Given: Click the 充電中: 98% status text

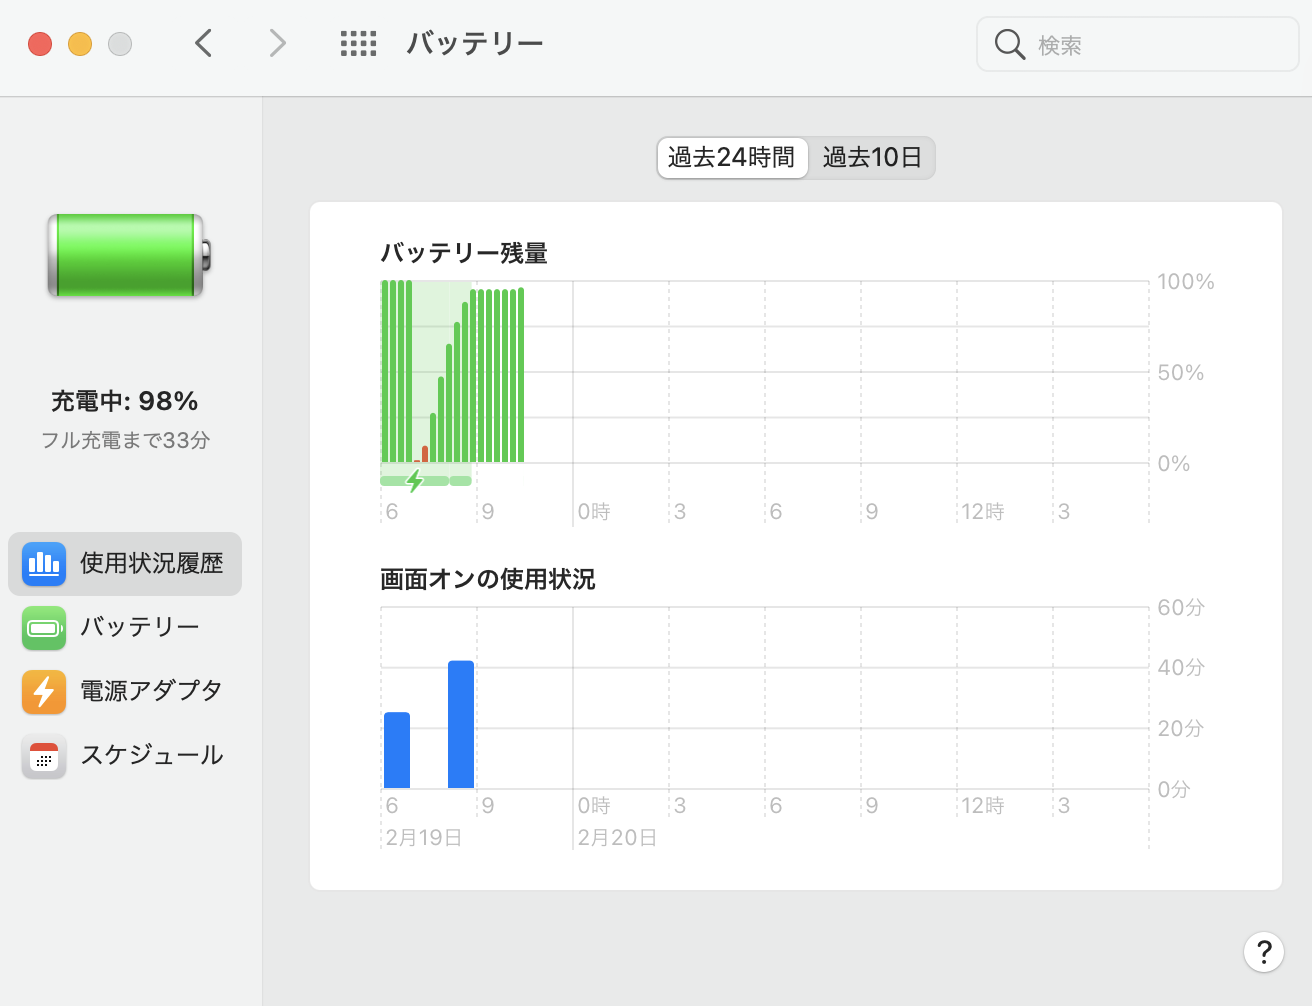Looking at the screenshot, I should pyautogui.click(x=125, y=400).
